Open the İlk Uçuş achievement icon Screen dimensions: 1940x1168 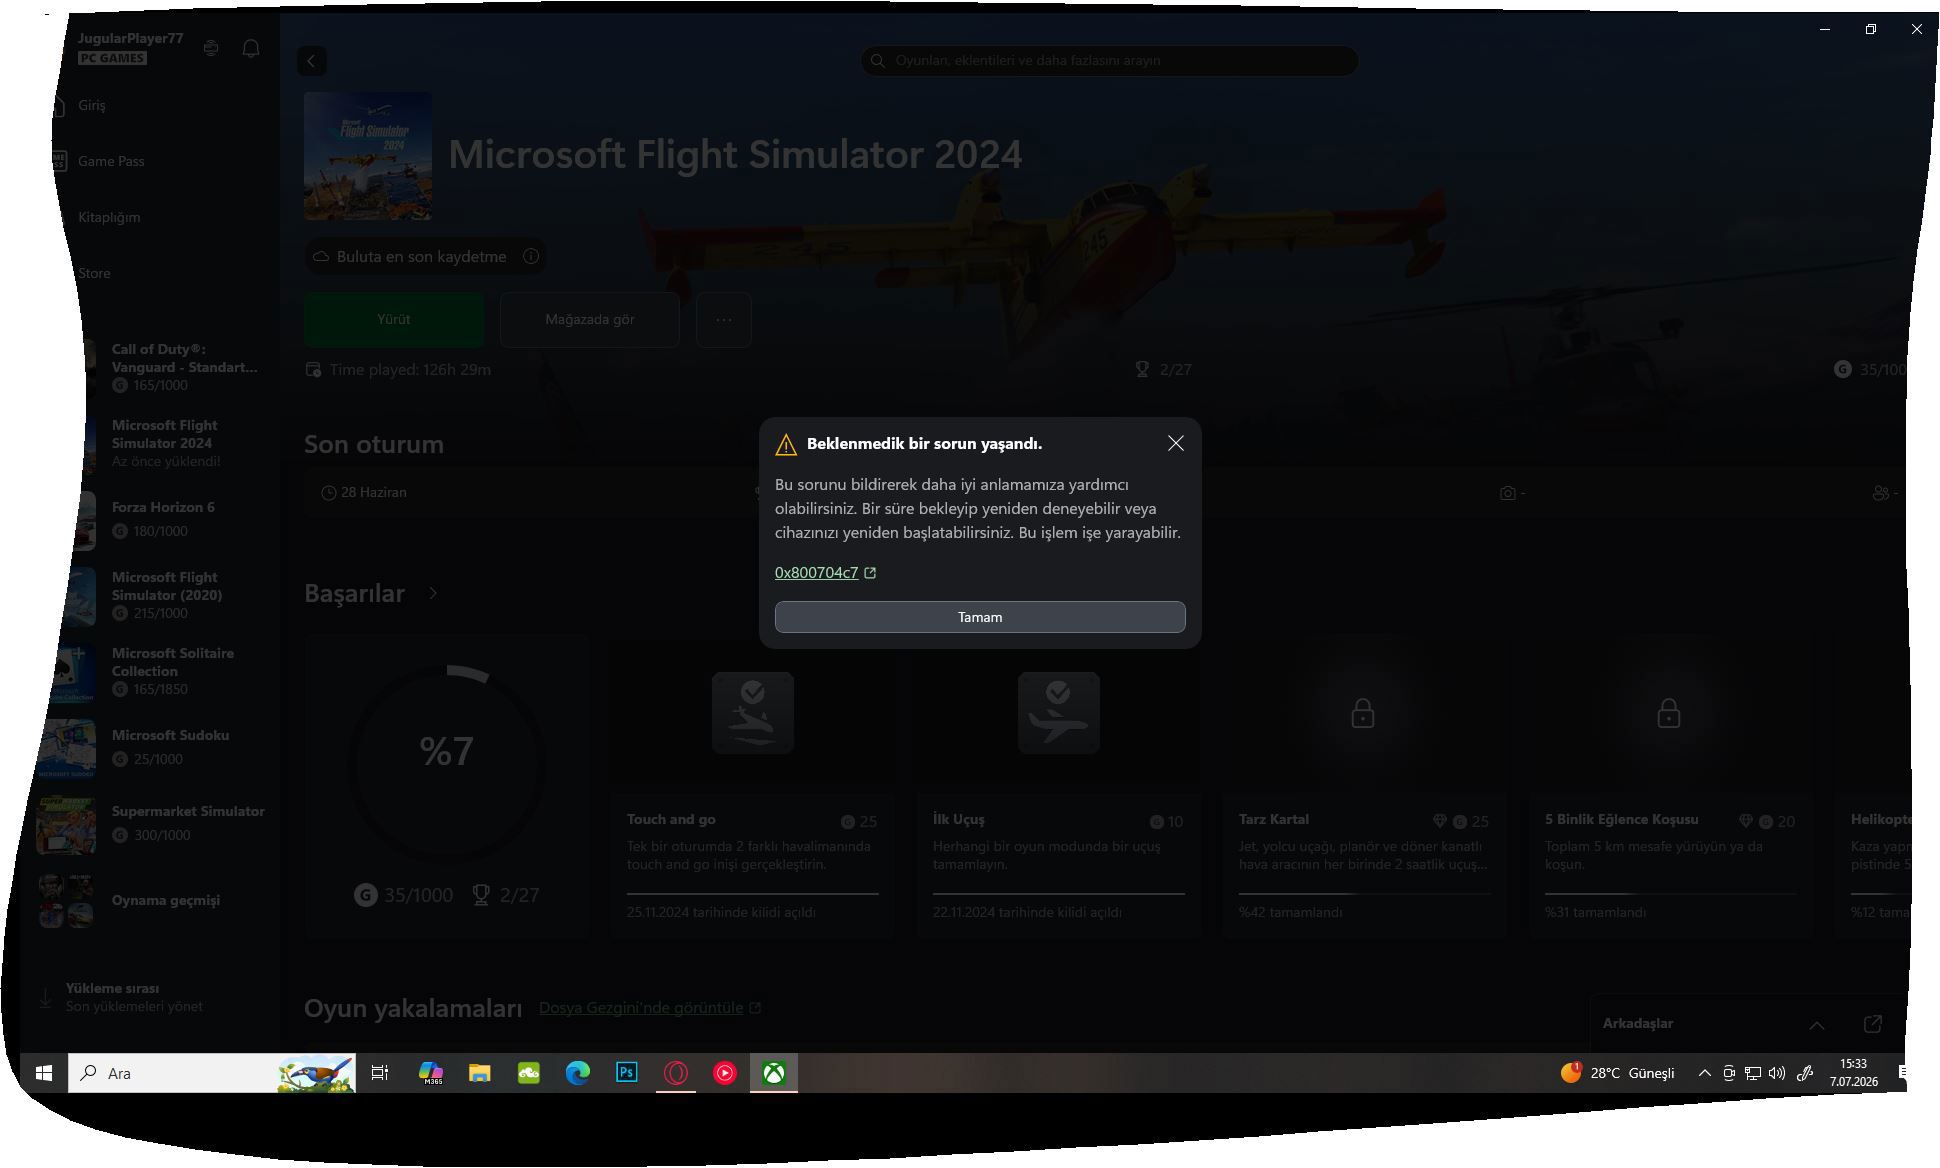1059,713
